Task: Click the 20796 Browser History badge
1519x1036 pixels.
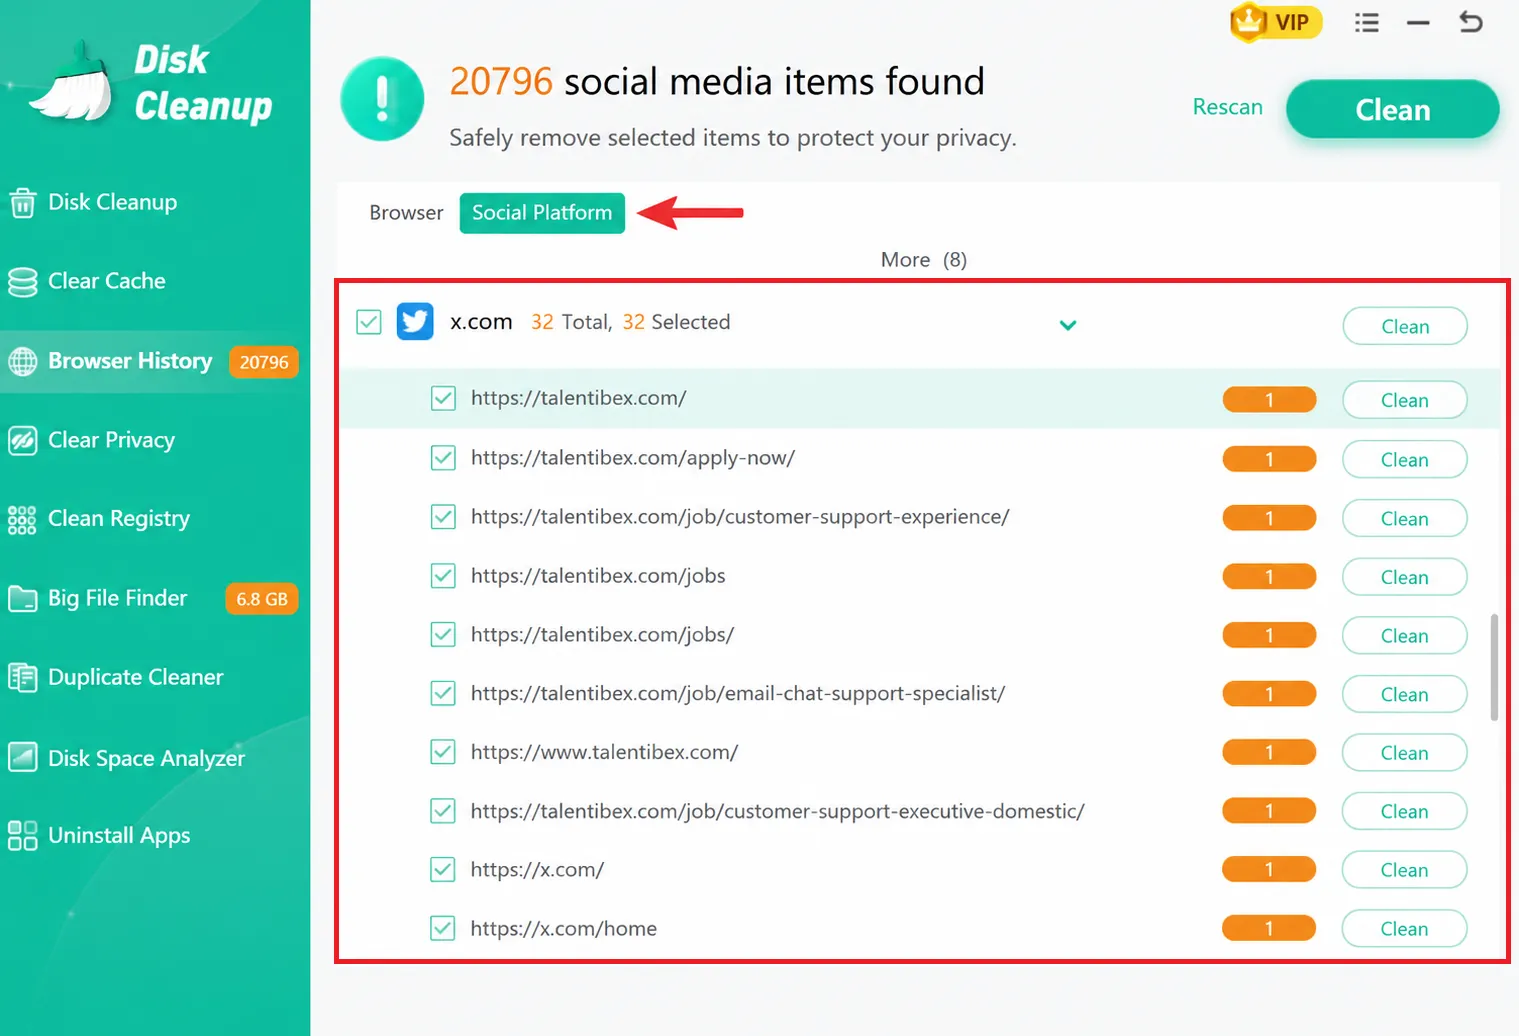Action: [264, 362]
